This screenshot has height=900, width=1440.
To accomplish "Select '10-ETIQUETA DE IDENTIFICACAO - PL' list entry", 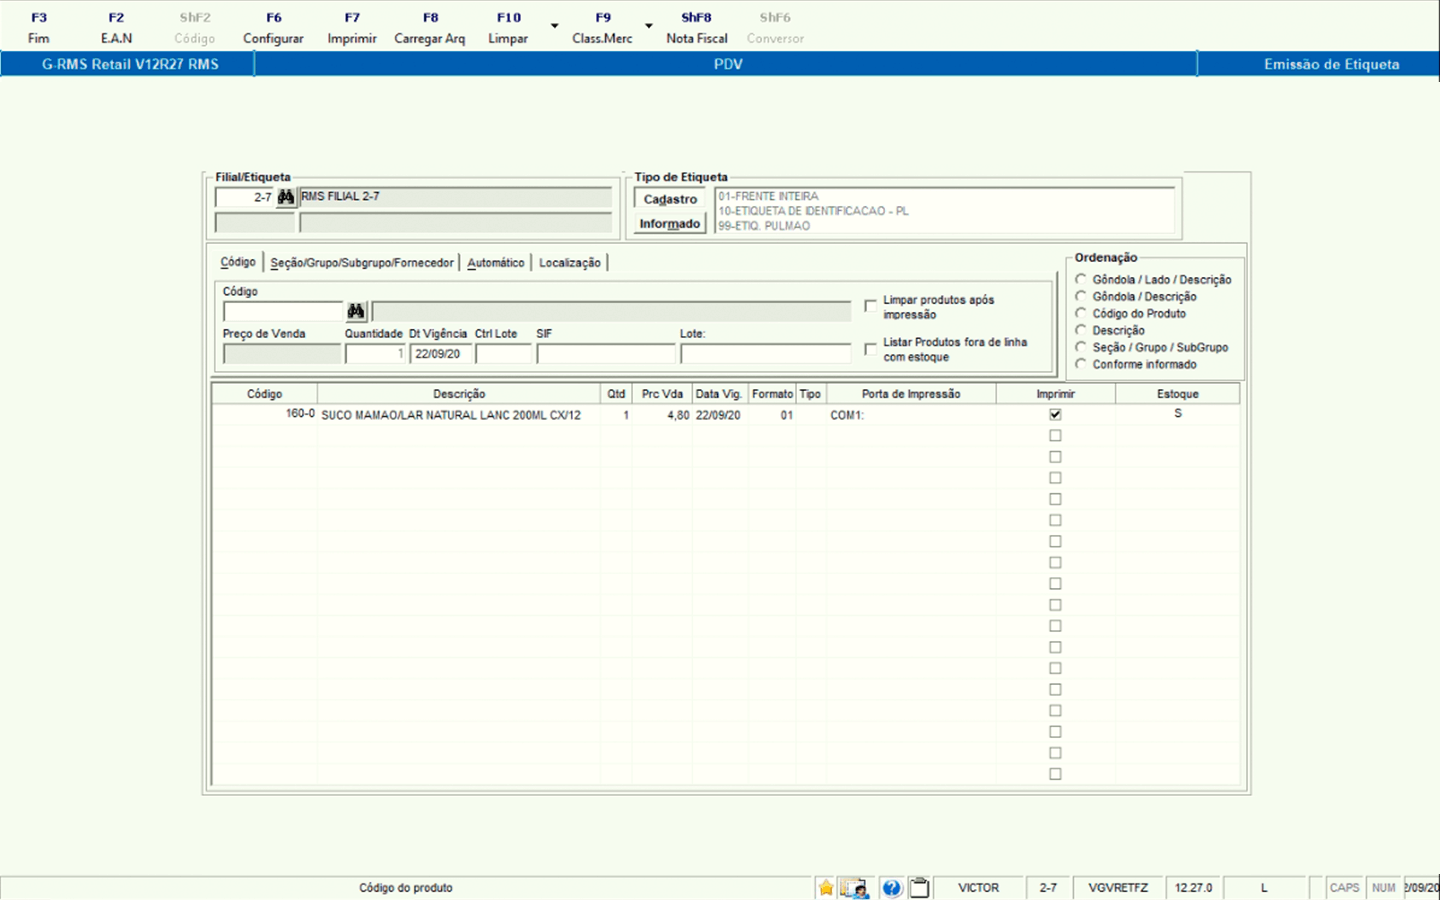I will tap(813, 211).
